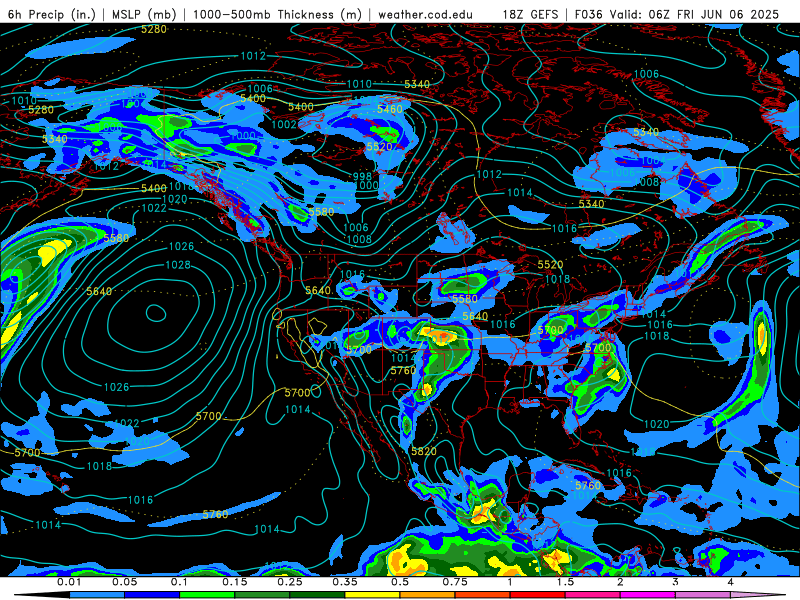The height and width of the screenshot is (600, 800).
Task: Click the '4' colorbar tick label
Action: click(731, 582)
